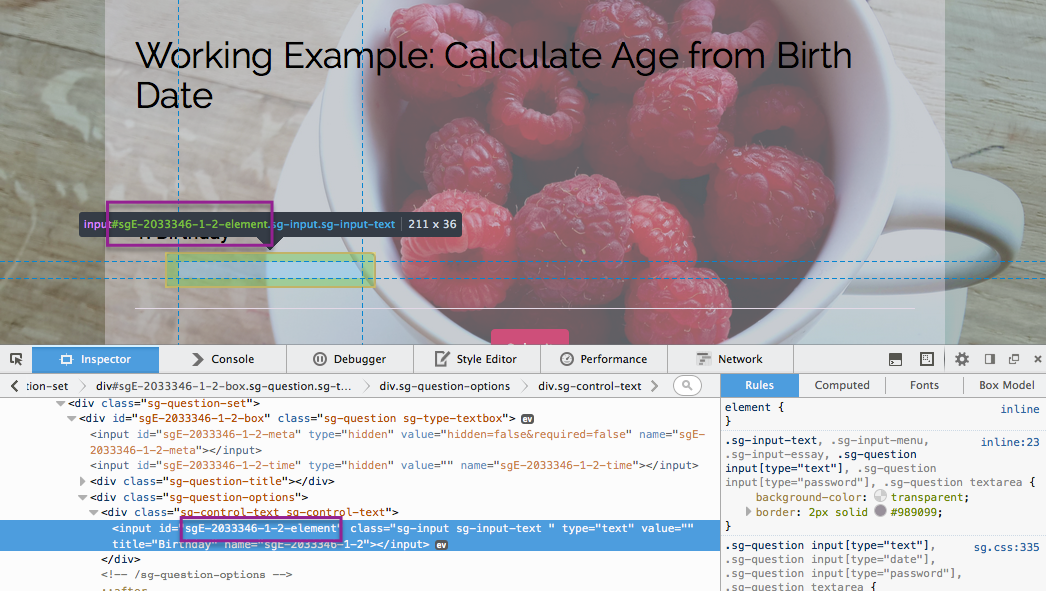
Task: Show devtools in separate window
Action: pos(1014,359)
